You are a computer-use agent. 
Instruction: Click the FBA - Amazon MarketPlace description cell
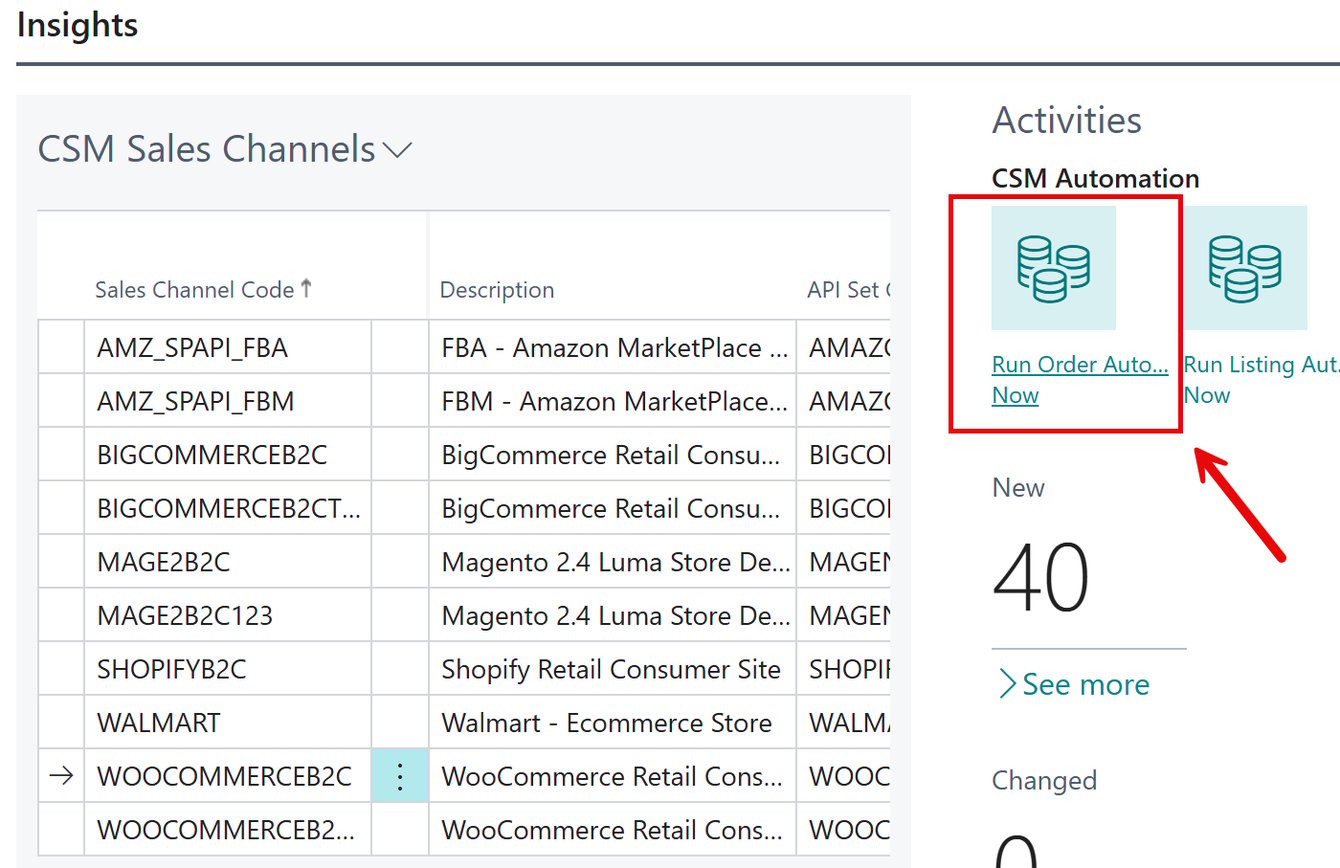click(615, 348)
